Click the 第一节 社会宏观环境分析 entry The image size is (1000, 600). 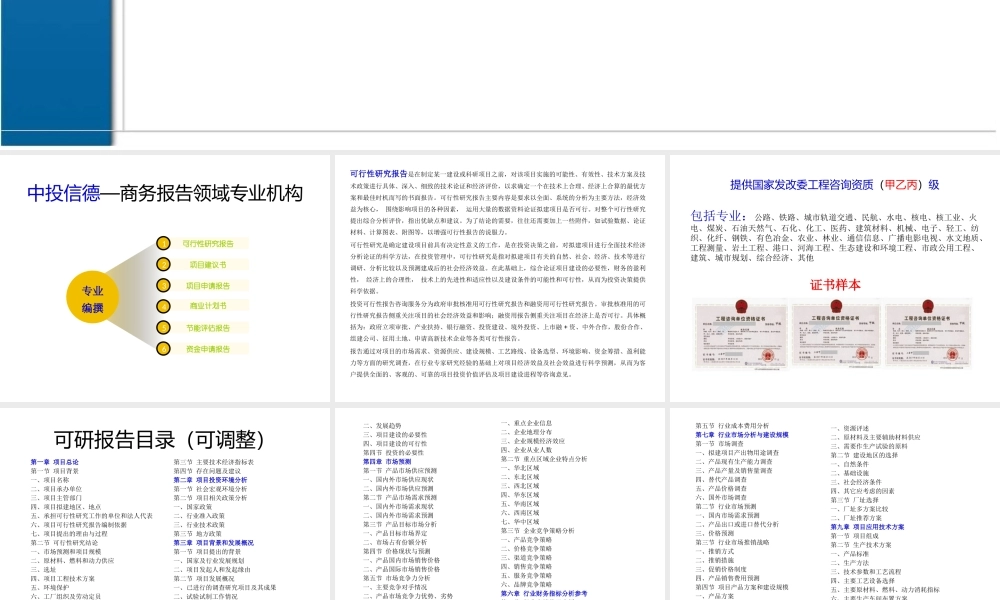point(210,488)
